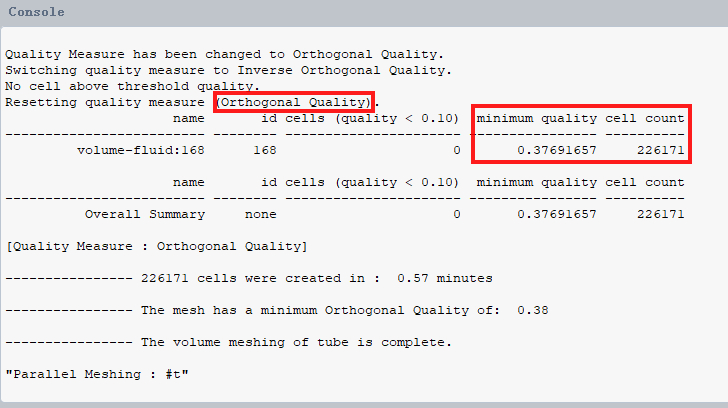
Task: Click the word none in the Overall Summary row
Action: click(x=261, y=214)
